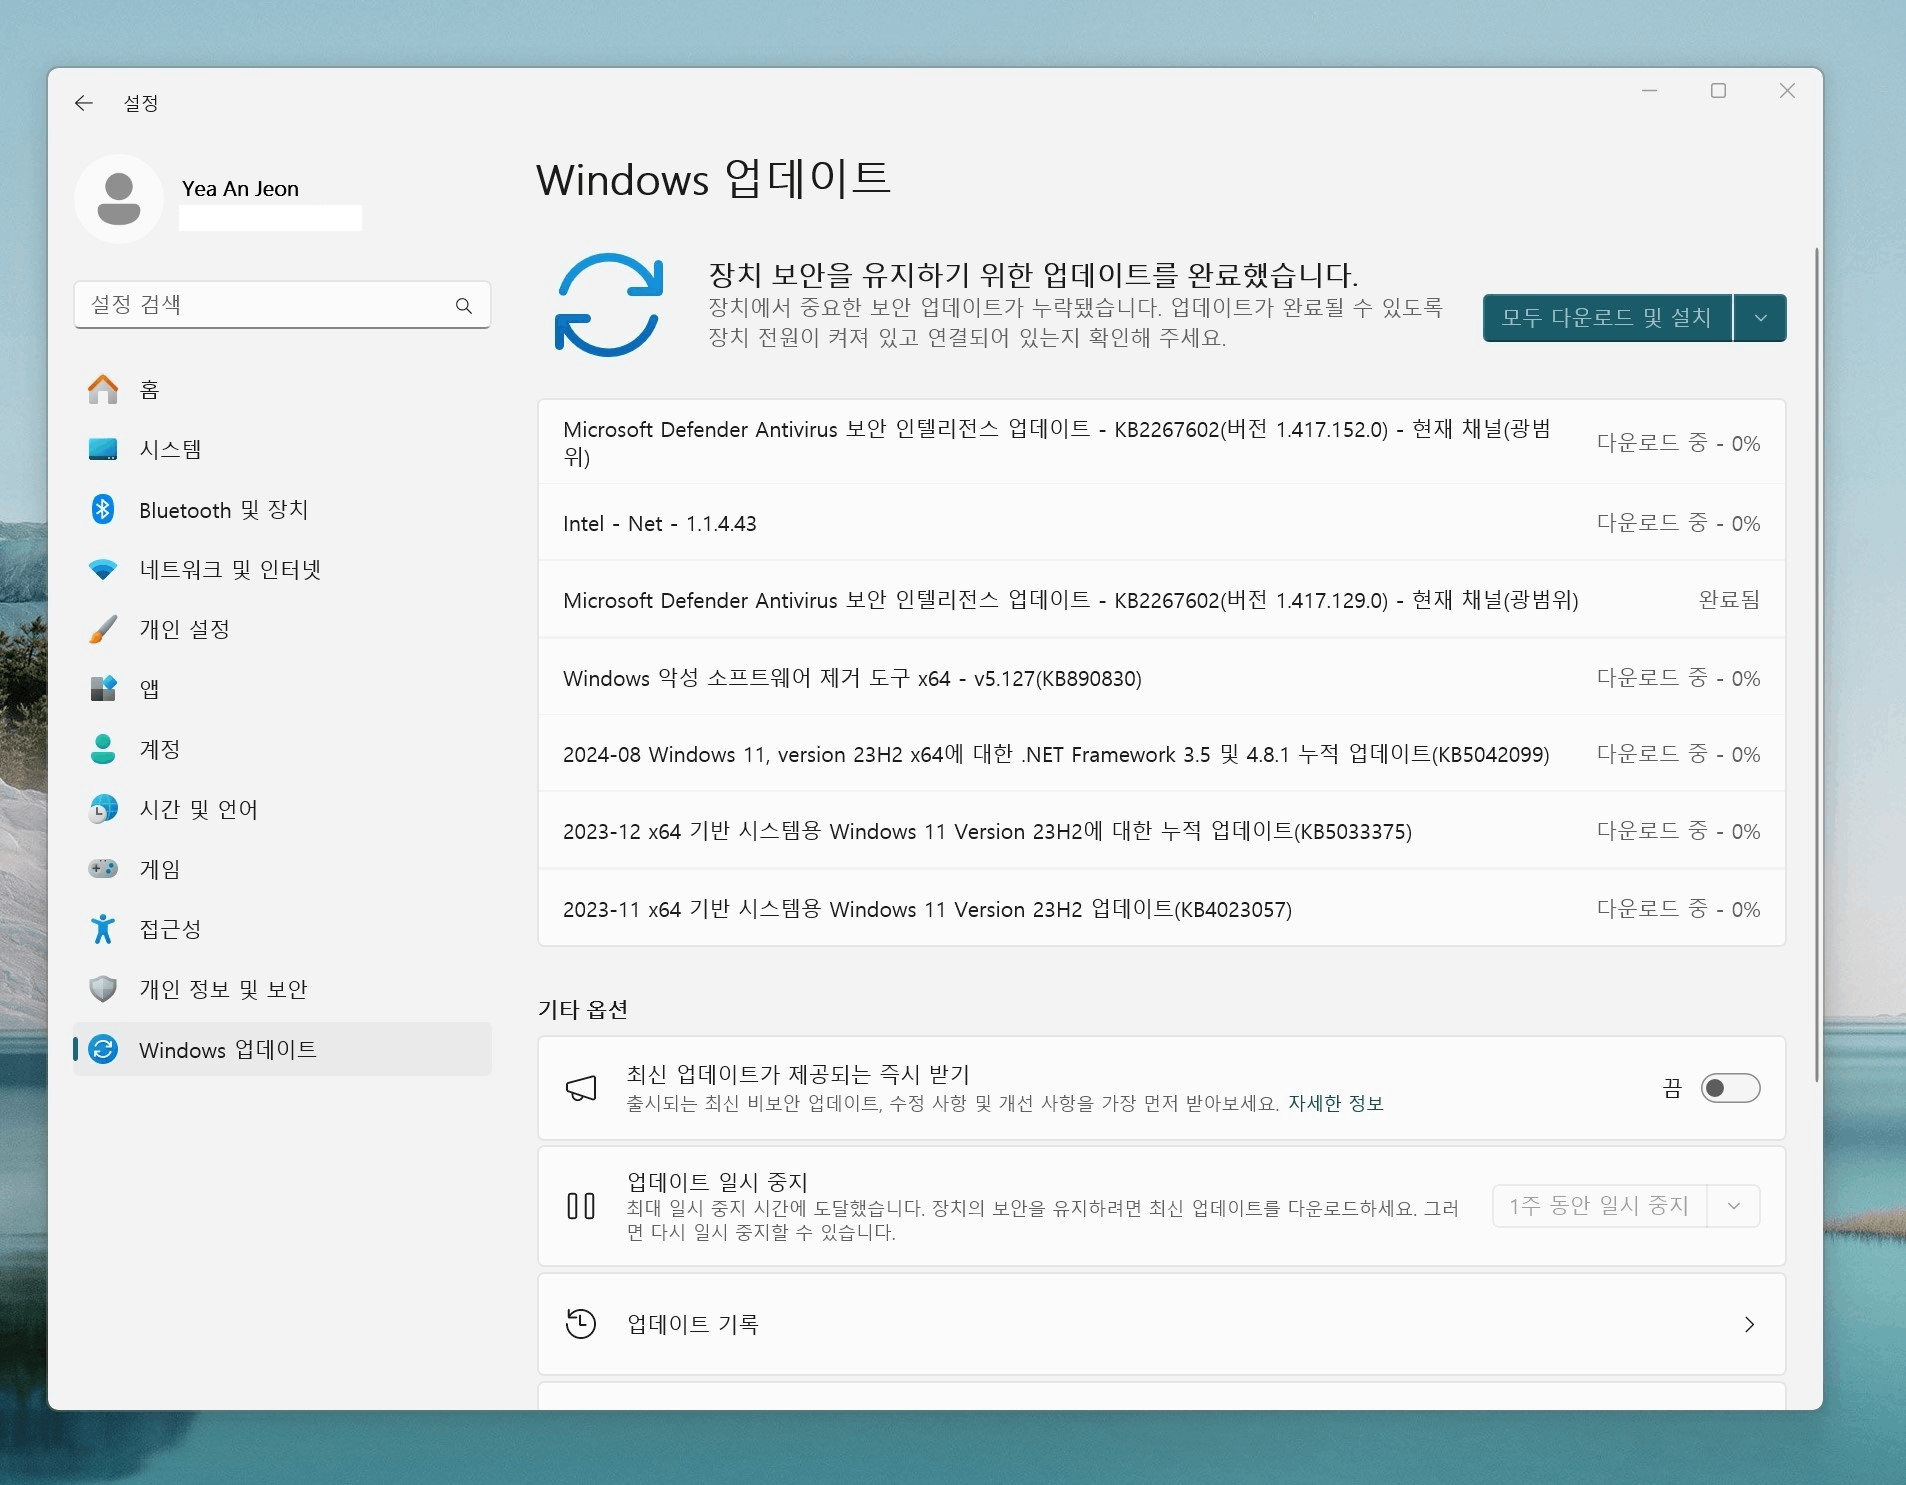Open 게임 settings
Viewport: 1906px width, 1485px height.
pos(282,869)
